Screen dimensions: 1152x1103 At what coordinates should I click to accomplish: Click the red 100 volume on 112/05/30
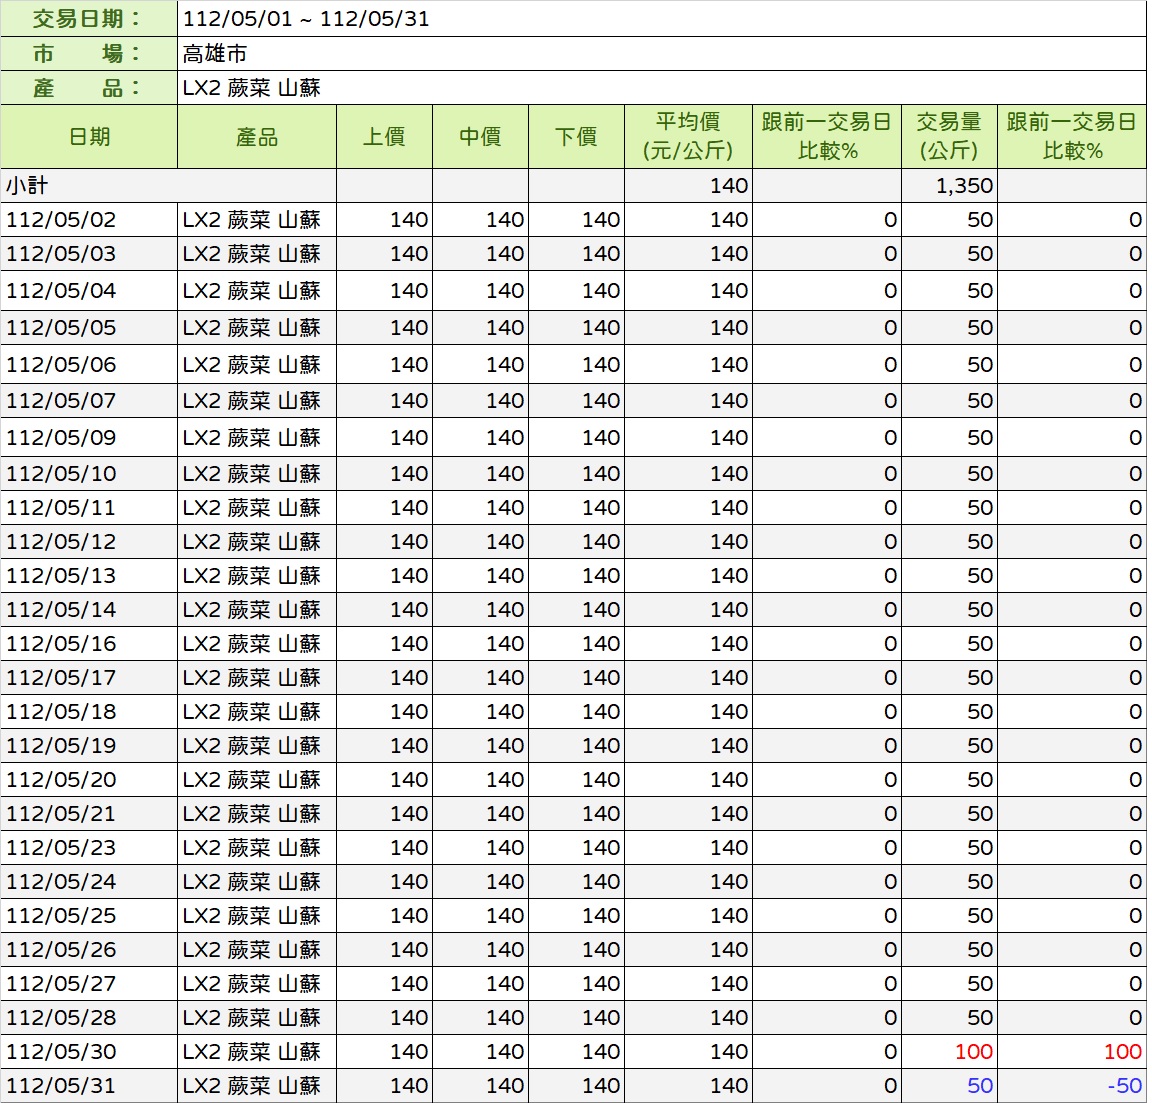coord(973,1052)
